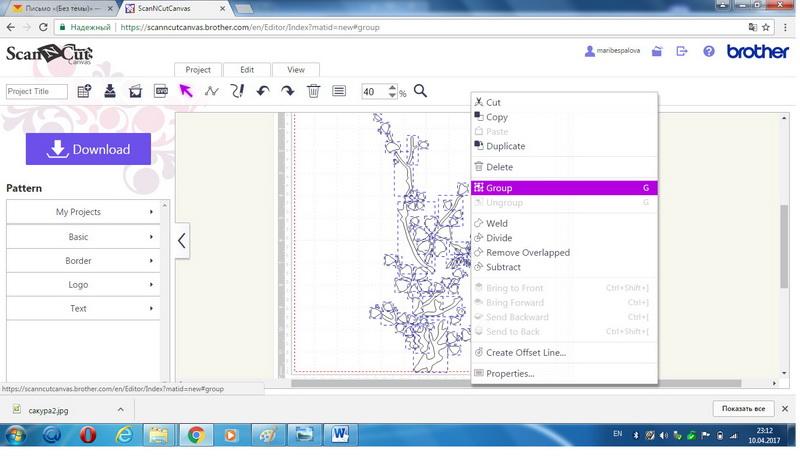Screen dimensions: 800x456
Task: Open the image tracing toolbar icon
Action: tap(135, 91)
